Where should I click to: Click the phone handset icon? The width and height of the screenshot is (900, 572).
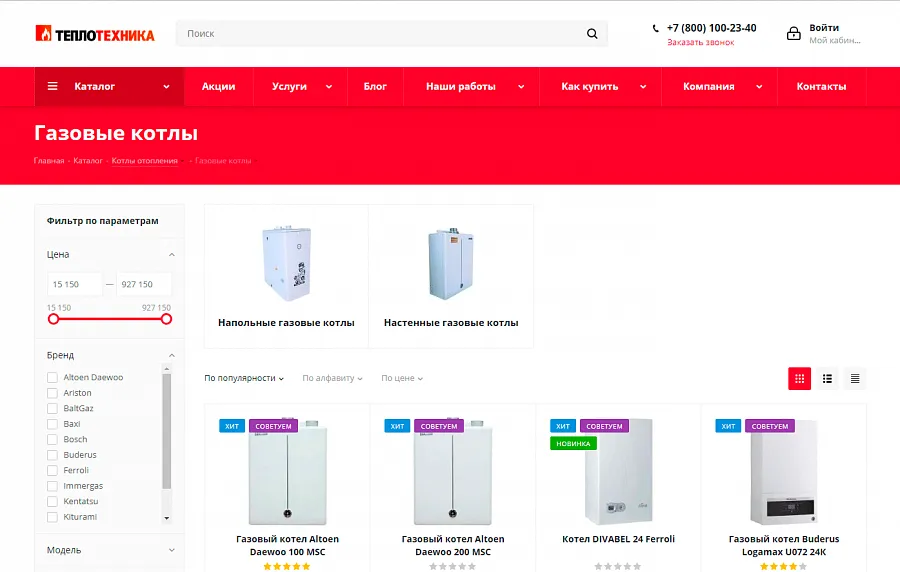coord(655,28)
